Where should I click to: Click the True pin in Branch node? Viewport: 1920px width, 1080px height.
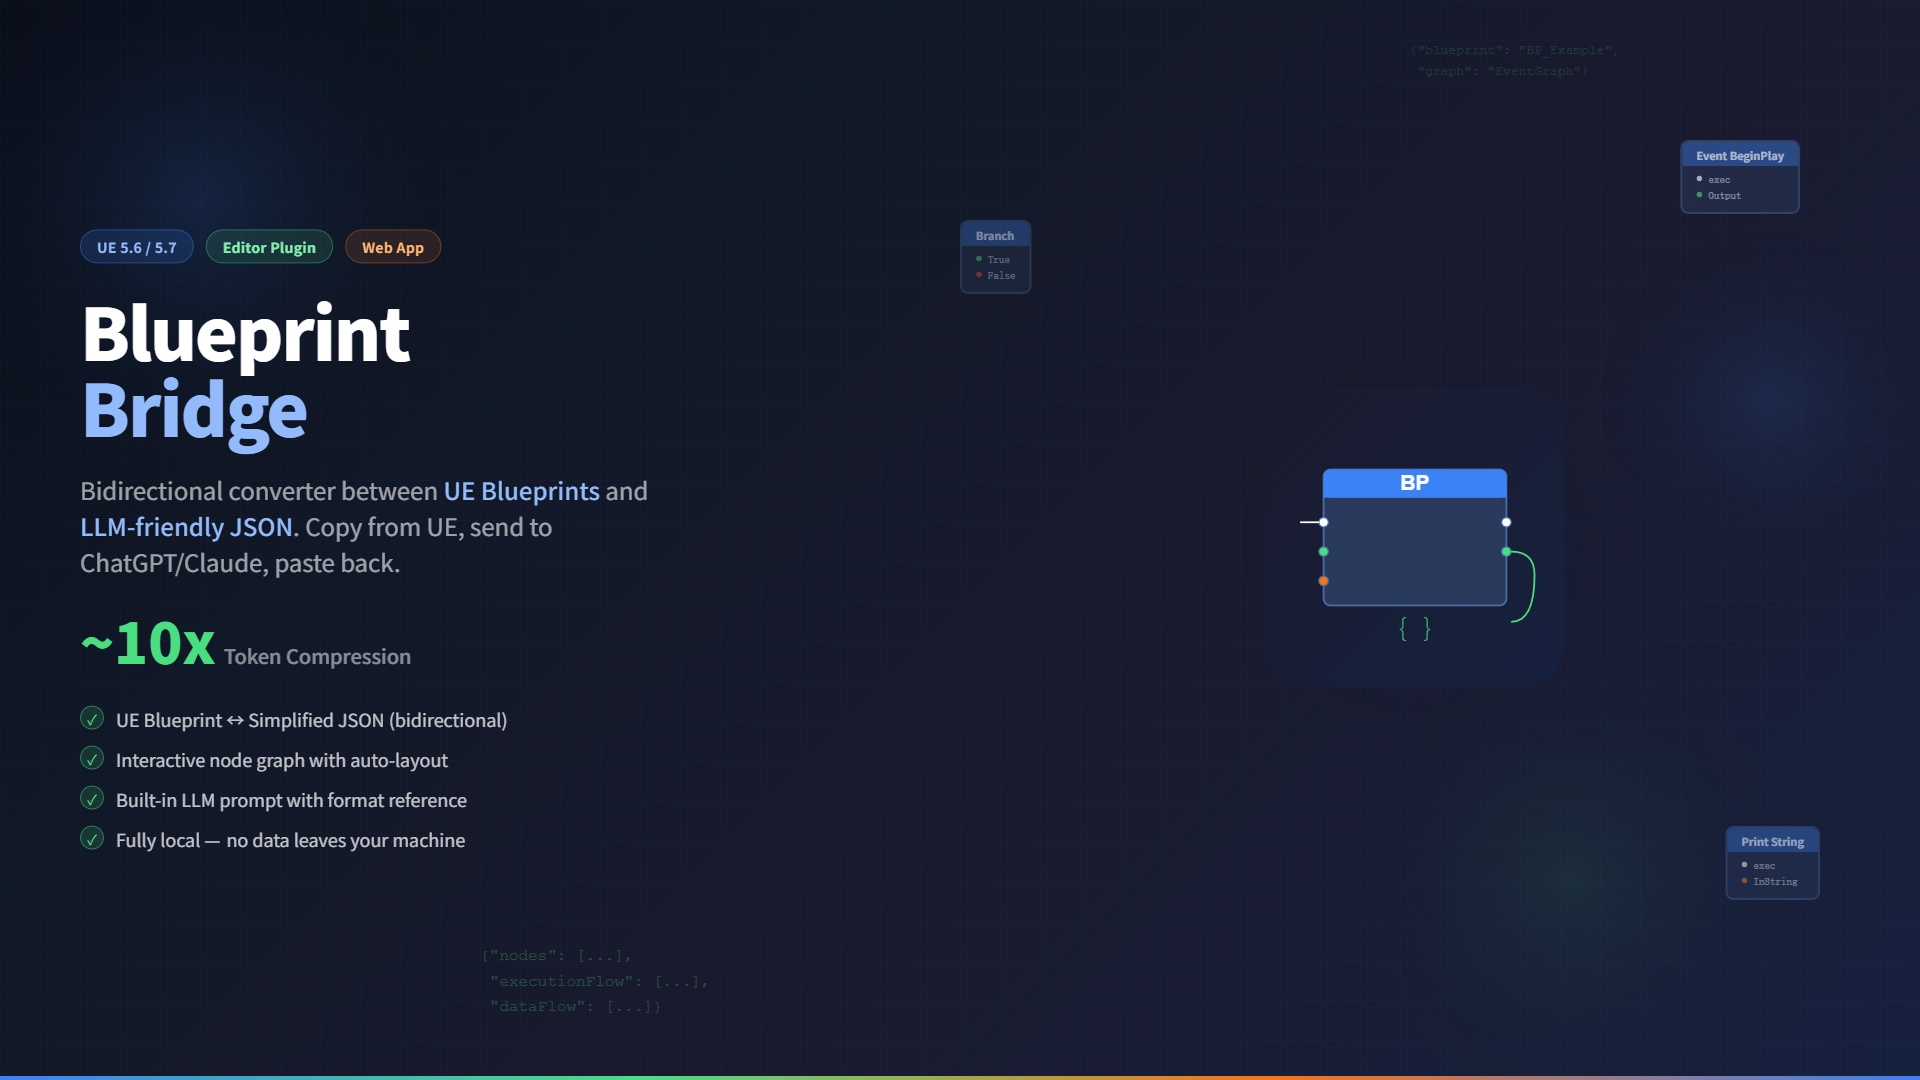(979, 259)
